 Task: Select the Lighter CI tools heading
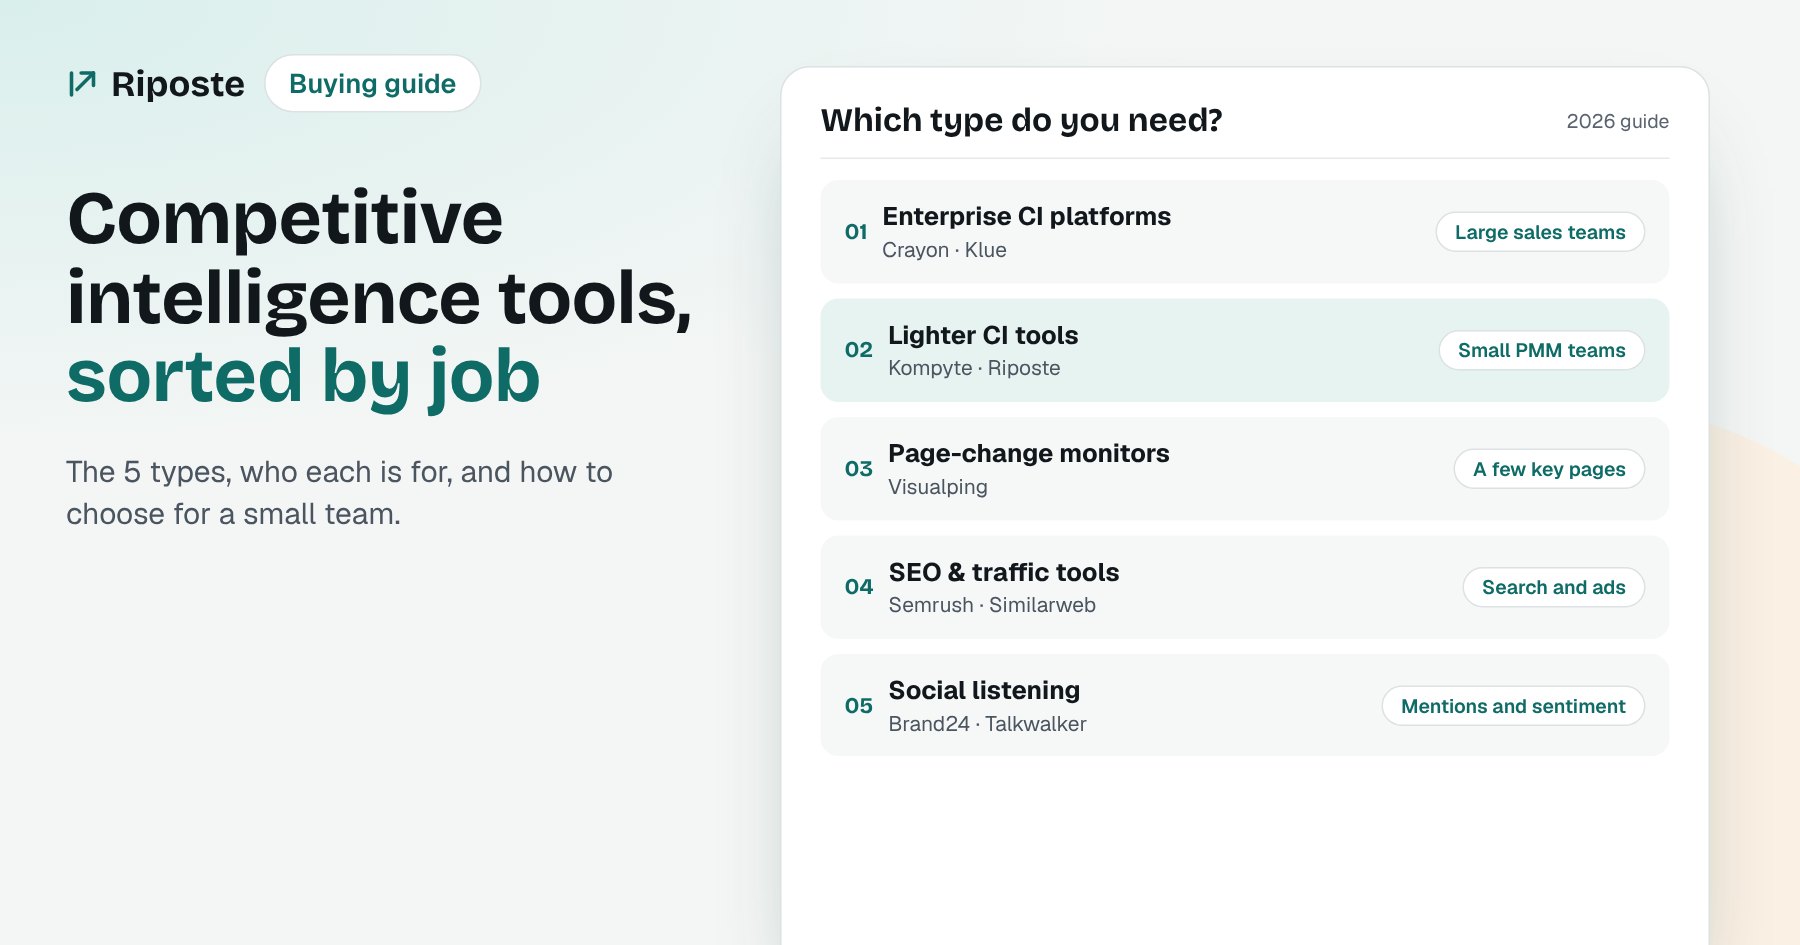(983, 335)
